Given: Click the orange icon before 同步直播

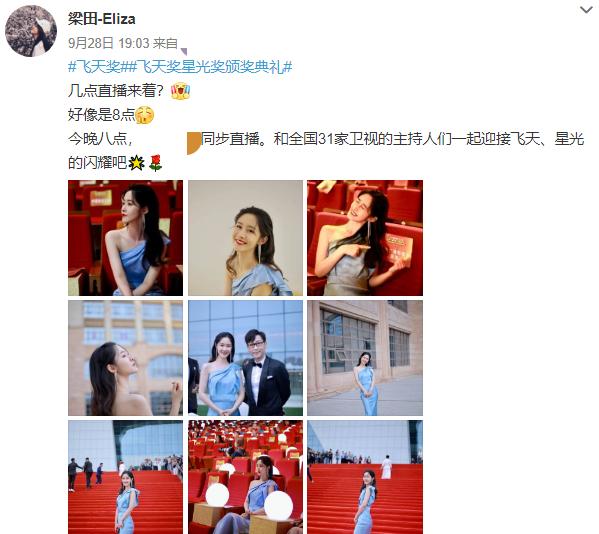Looking at the screenshot, I should click(x=194, y=143).
